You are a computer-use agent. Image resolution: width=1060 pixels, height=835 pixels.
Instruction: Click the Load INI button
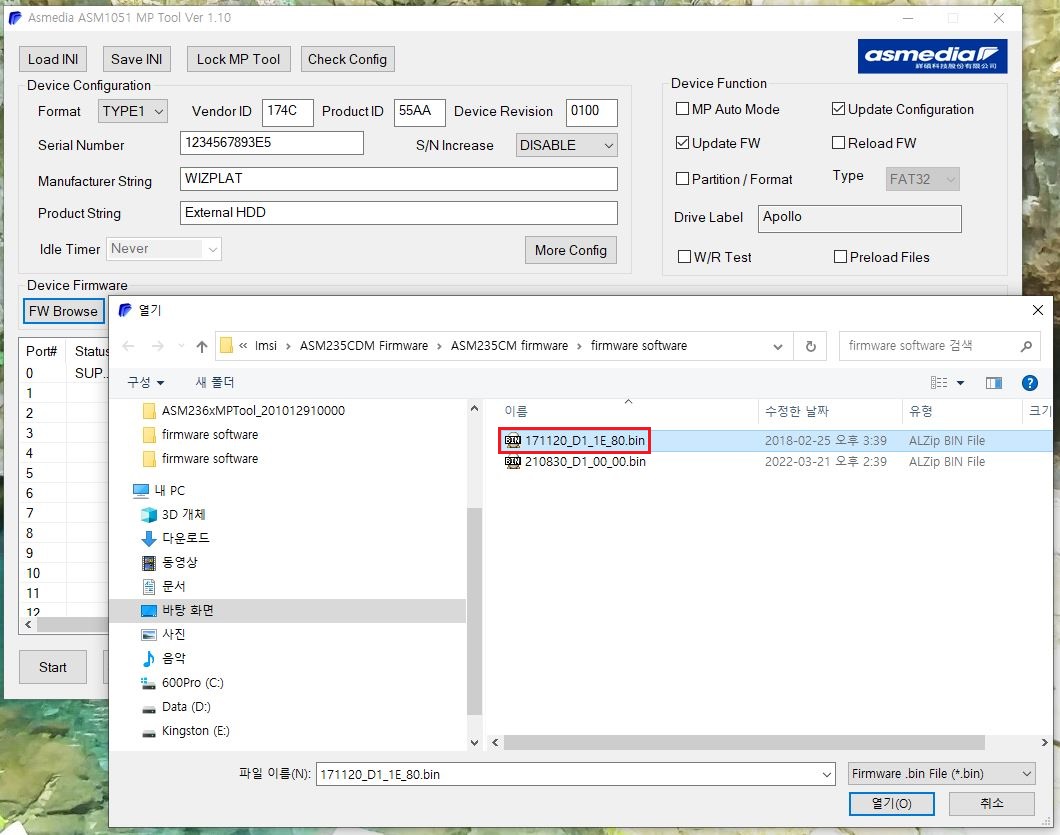[53, 59]
